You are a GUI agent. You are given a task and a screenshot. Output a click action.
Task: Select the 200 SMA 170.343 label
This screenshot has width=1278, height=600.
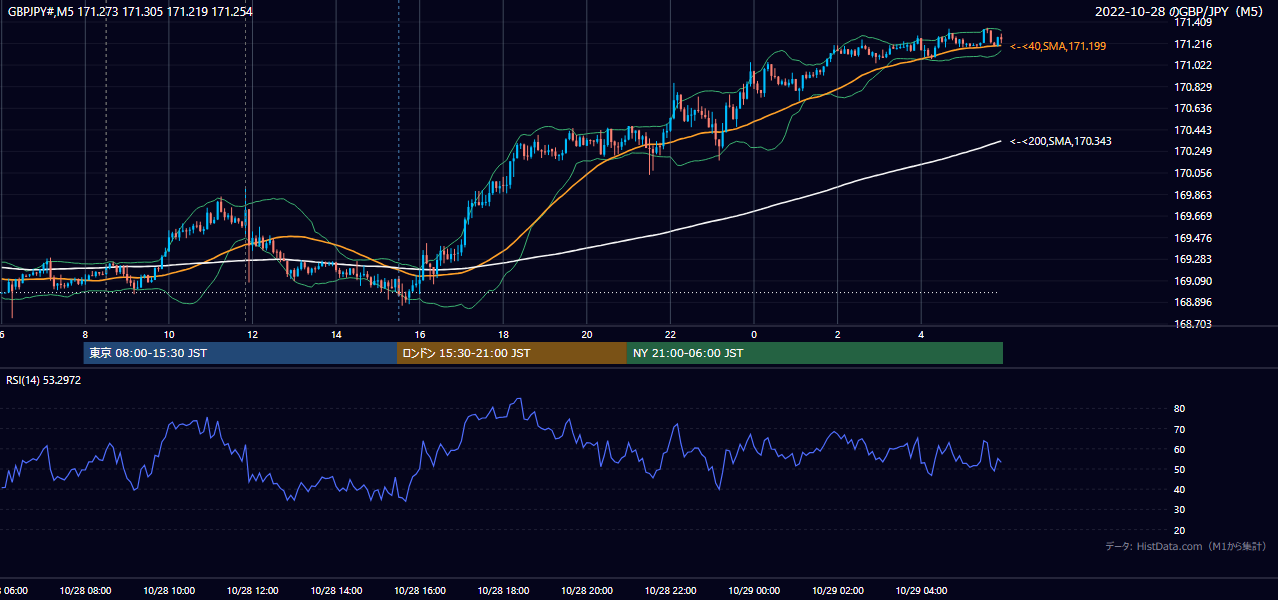(x=1061, y=141)
